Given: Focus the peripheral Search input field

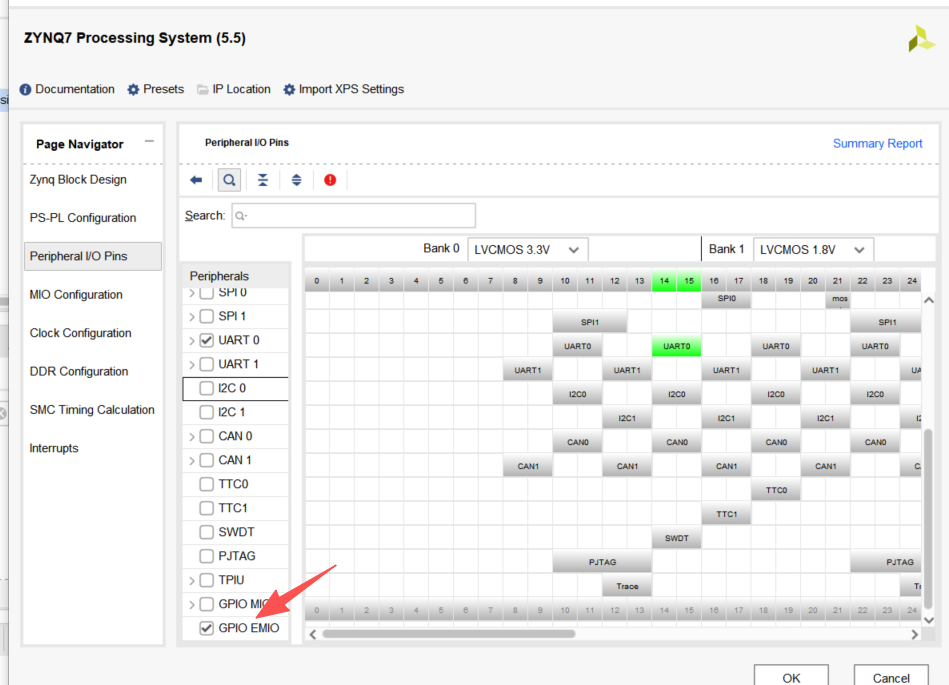Looking at the screenshot, I should 353,215.
